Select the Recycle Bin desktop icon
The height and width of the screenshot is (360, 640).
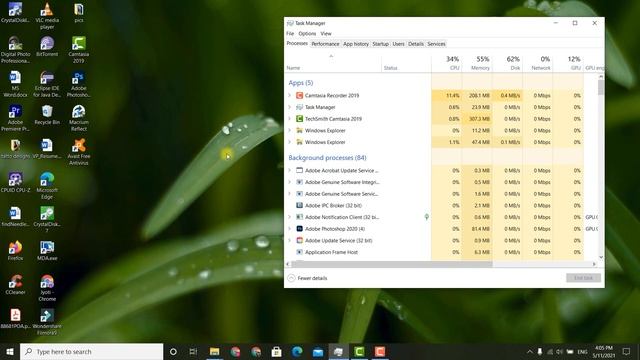pos(47,115)
